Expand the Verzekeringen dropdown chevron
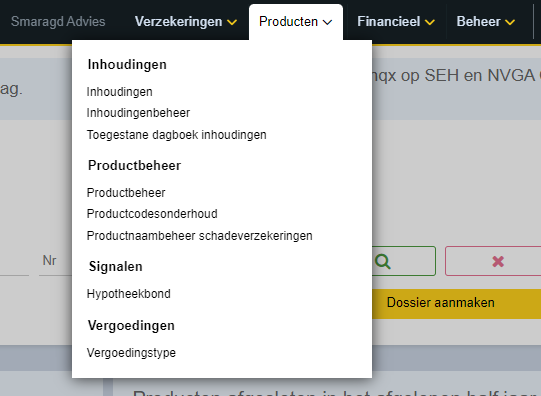The image size is (541, 396). click(x=232, y=22)
